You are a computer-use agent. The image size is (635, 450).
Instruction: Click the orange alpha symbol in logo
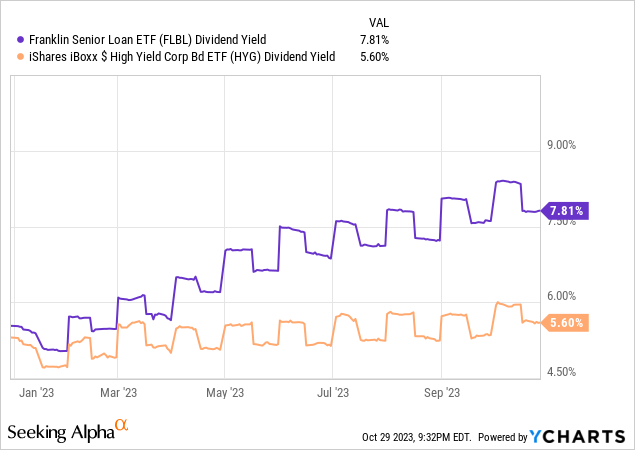[x=121, y=425]
